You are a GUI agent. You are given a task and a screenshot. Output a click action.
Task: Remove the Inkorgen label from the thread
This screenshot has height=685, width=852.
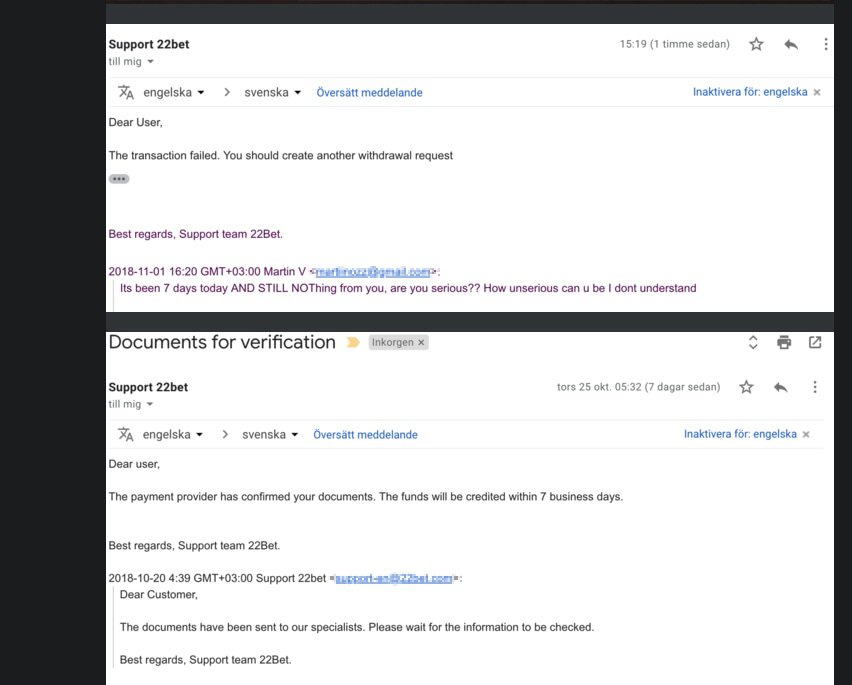tap(421, 342)
